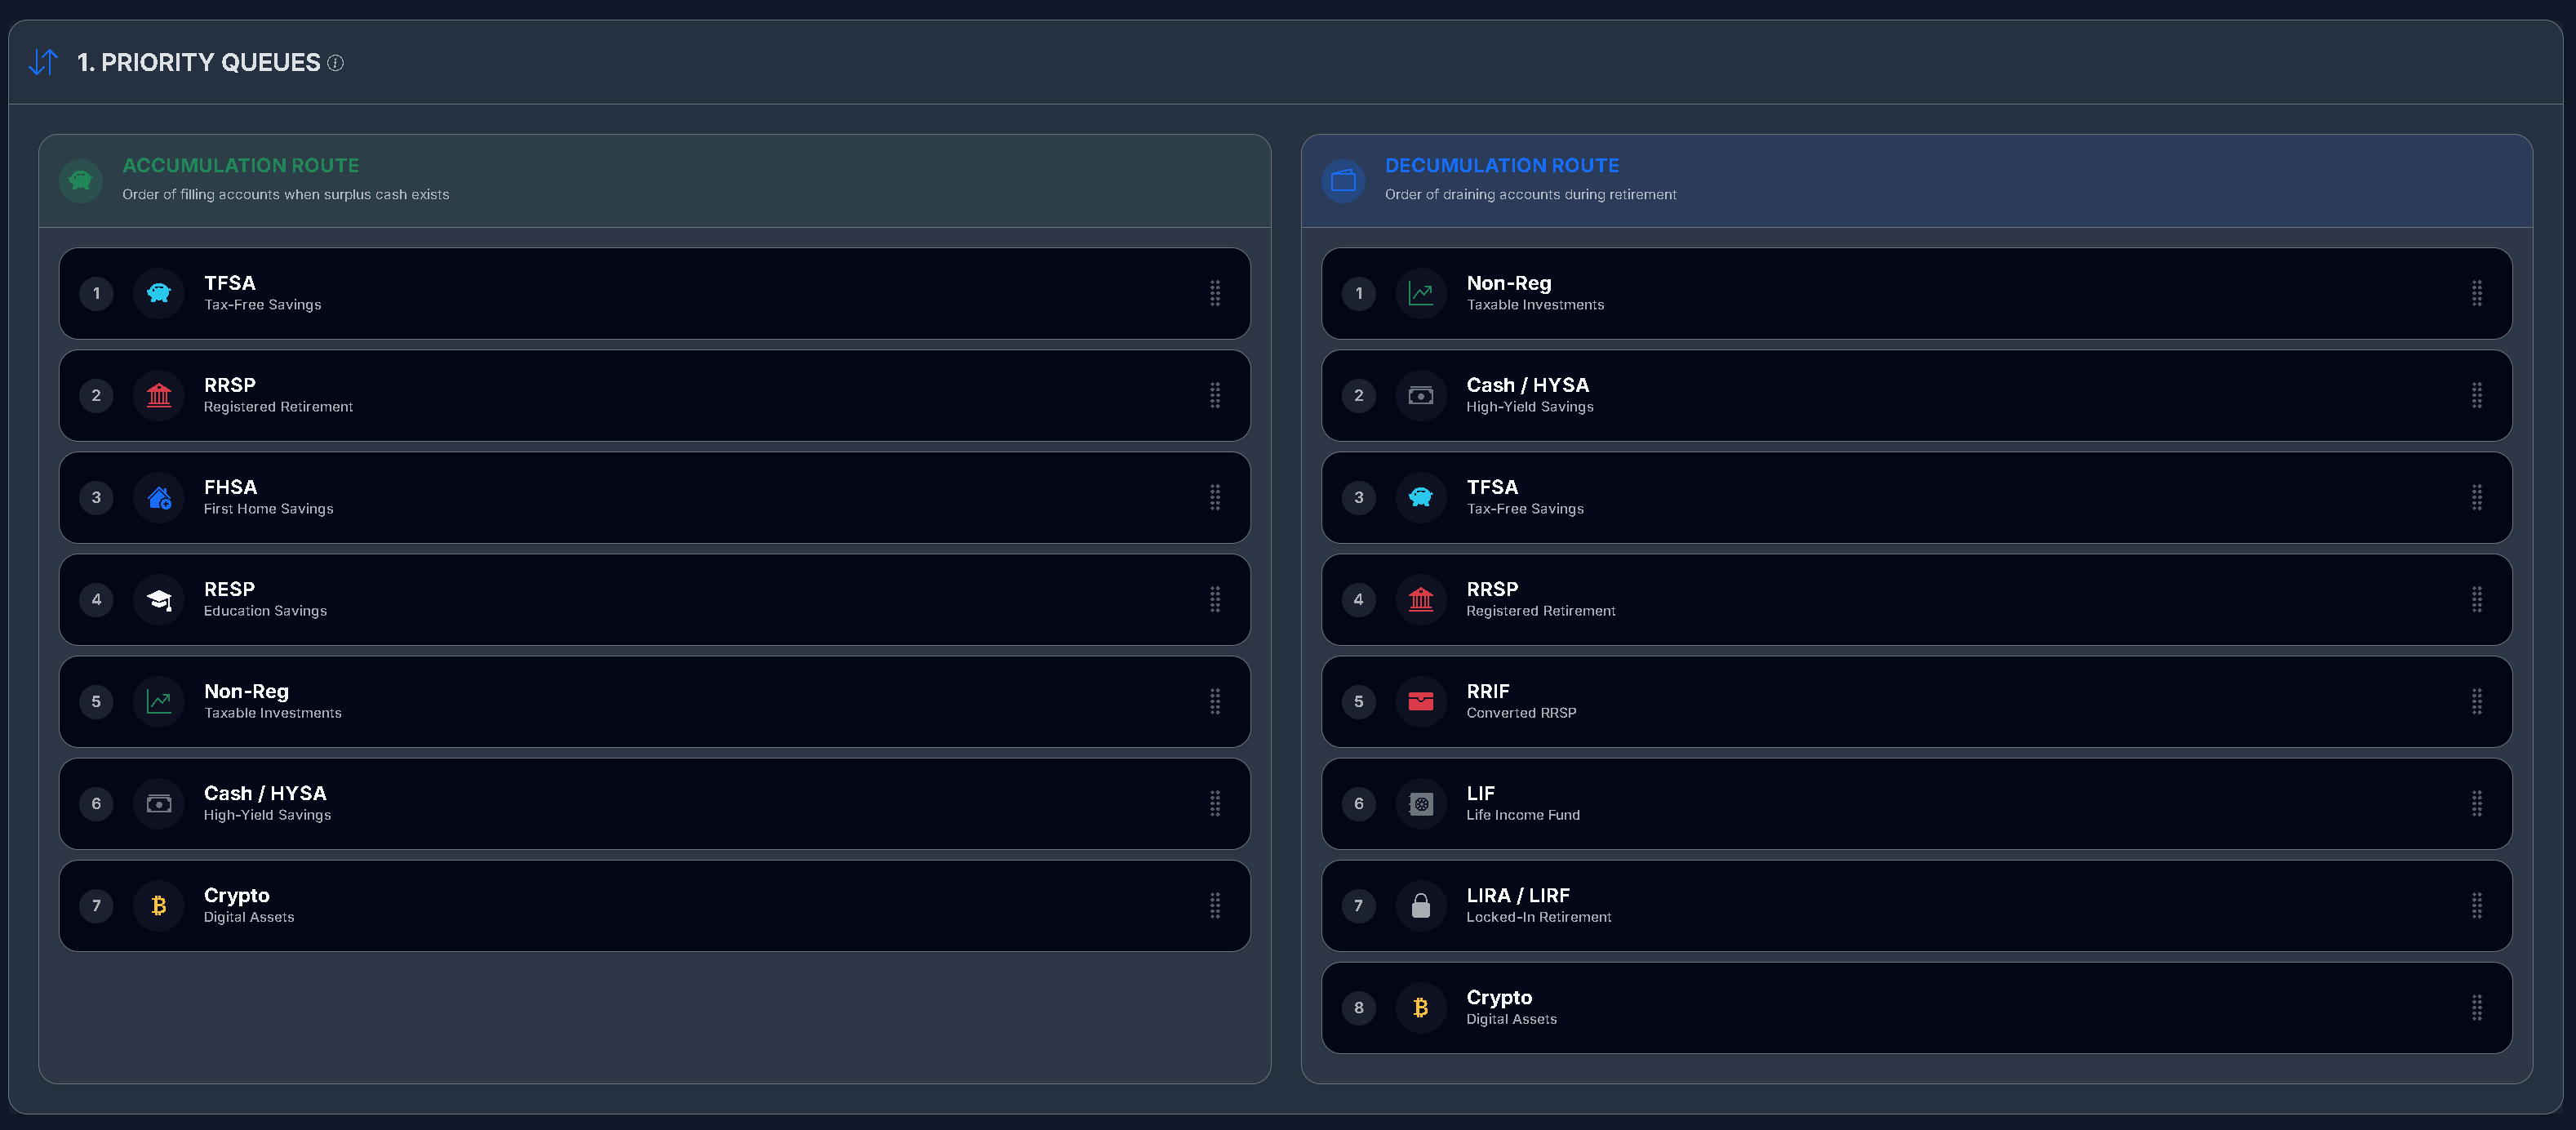Click the LIRA / LIRF padlock icon

coord(1421,905)
